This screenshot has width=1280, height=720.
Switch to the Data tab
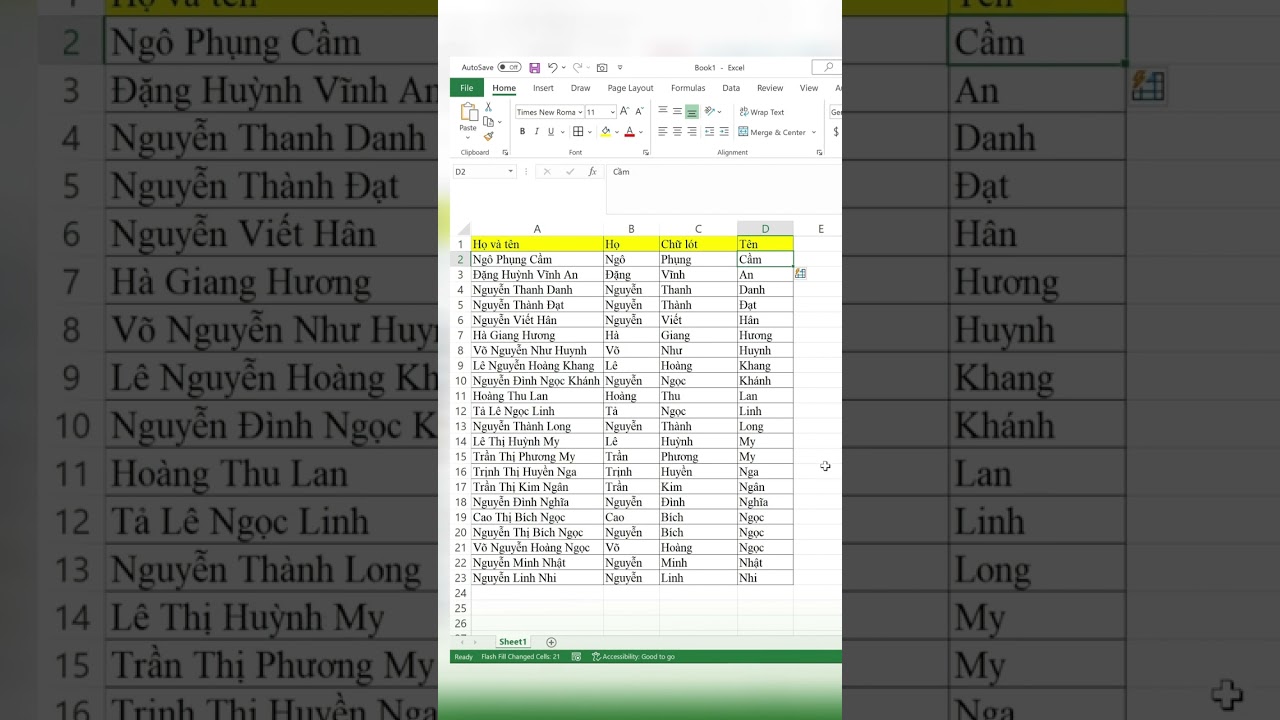[731, 88]
